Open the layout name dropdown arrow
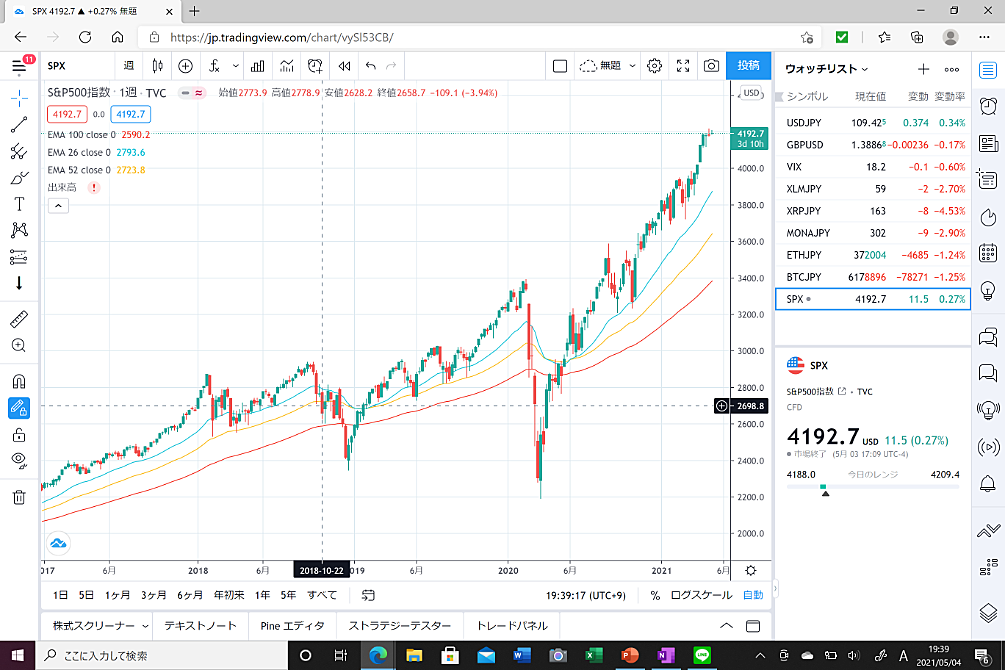Image resolution: width=1005 pixels, height=670 pixels. tap(632, 65)
